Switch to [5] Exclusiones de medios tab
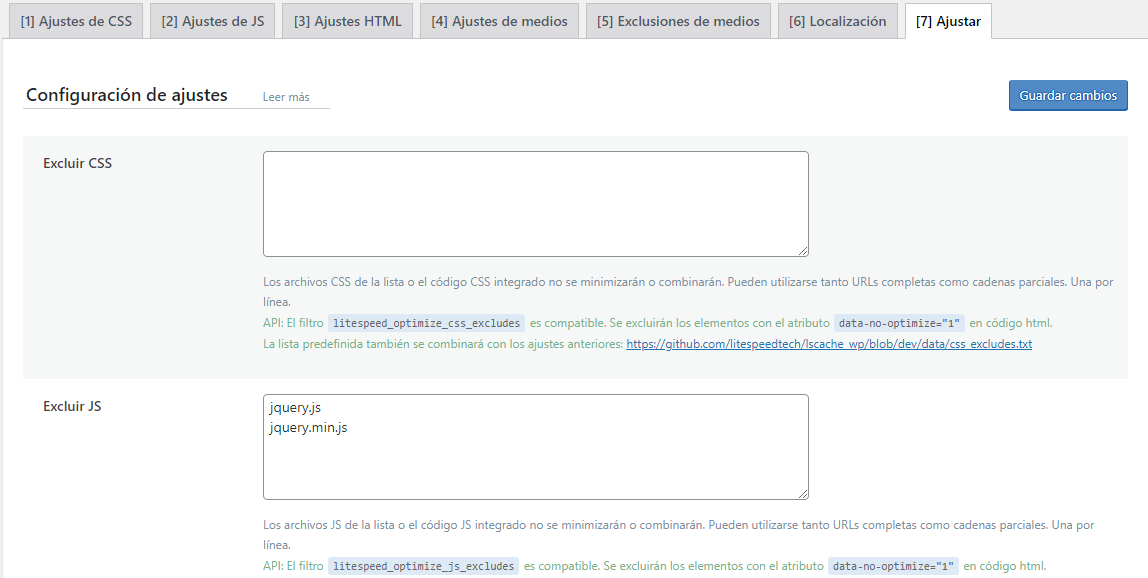Viewport: 1148px width, 578px height. tap(678, 19)
